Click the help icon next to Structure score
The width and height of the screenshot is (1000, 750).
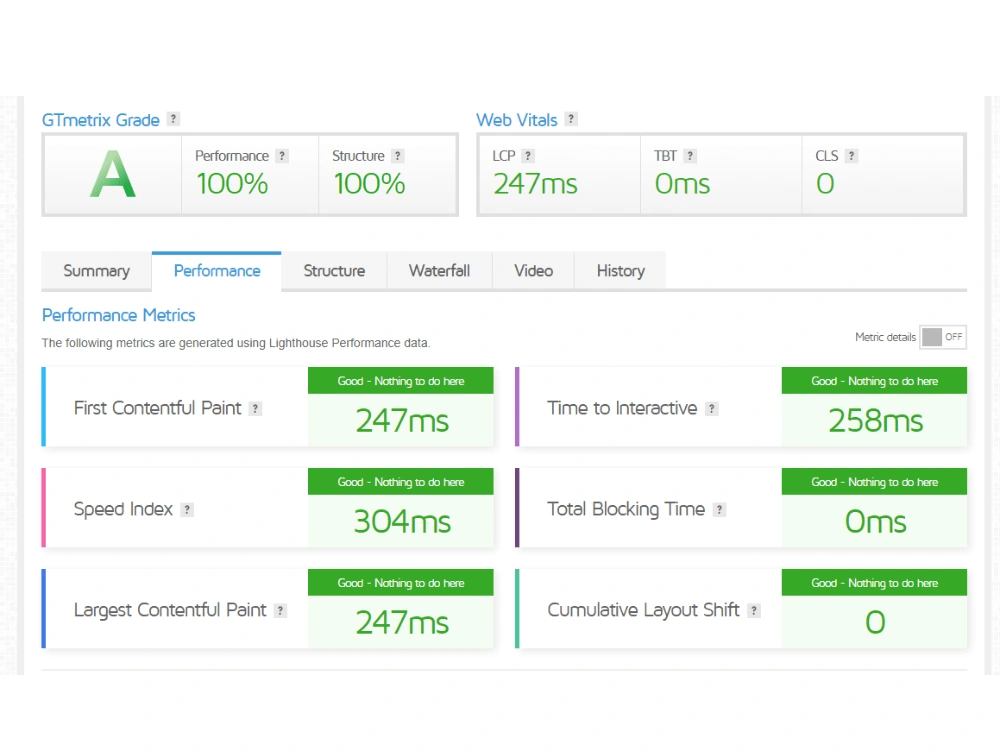(x=397, y=156)
